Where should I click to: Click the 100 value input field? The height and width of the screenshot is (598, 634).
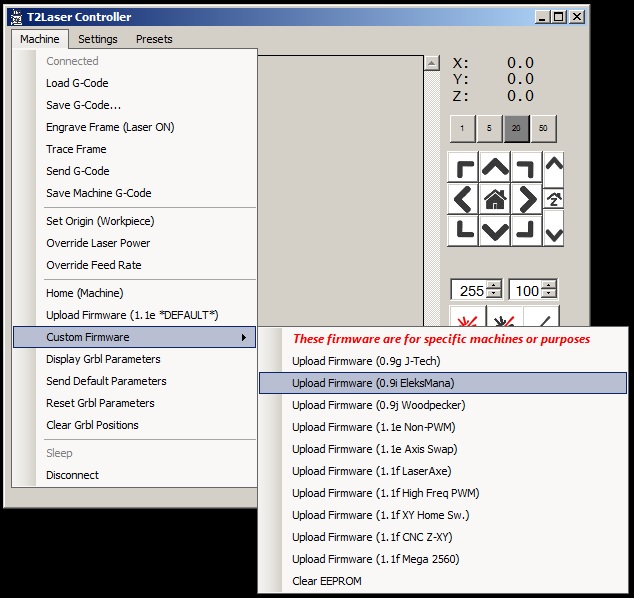(x=526, y=290)
